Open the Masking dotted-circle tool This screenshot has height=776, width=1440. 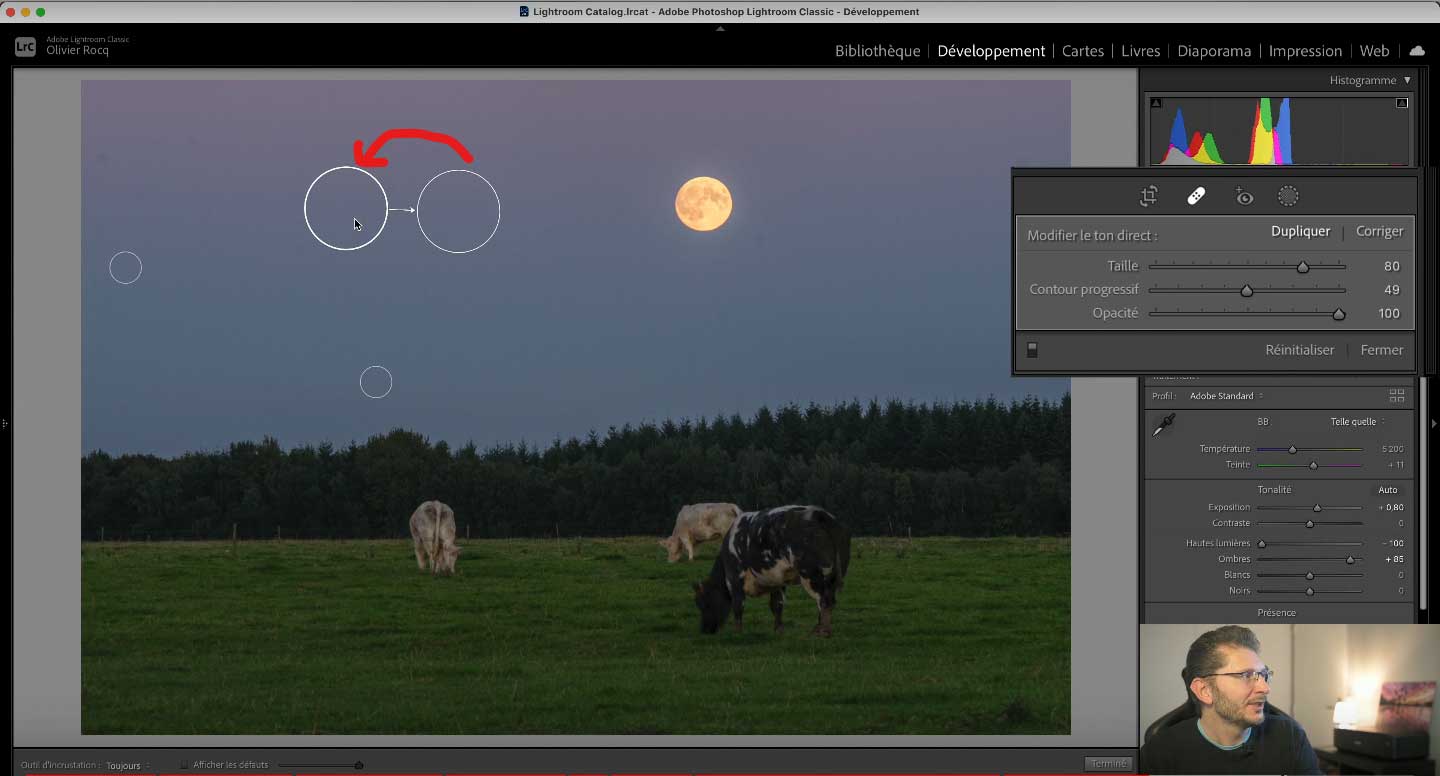coord(1288,197)
